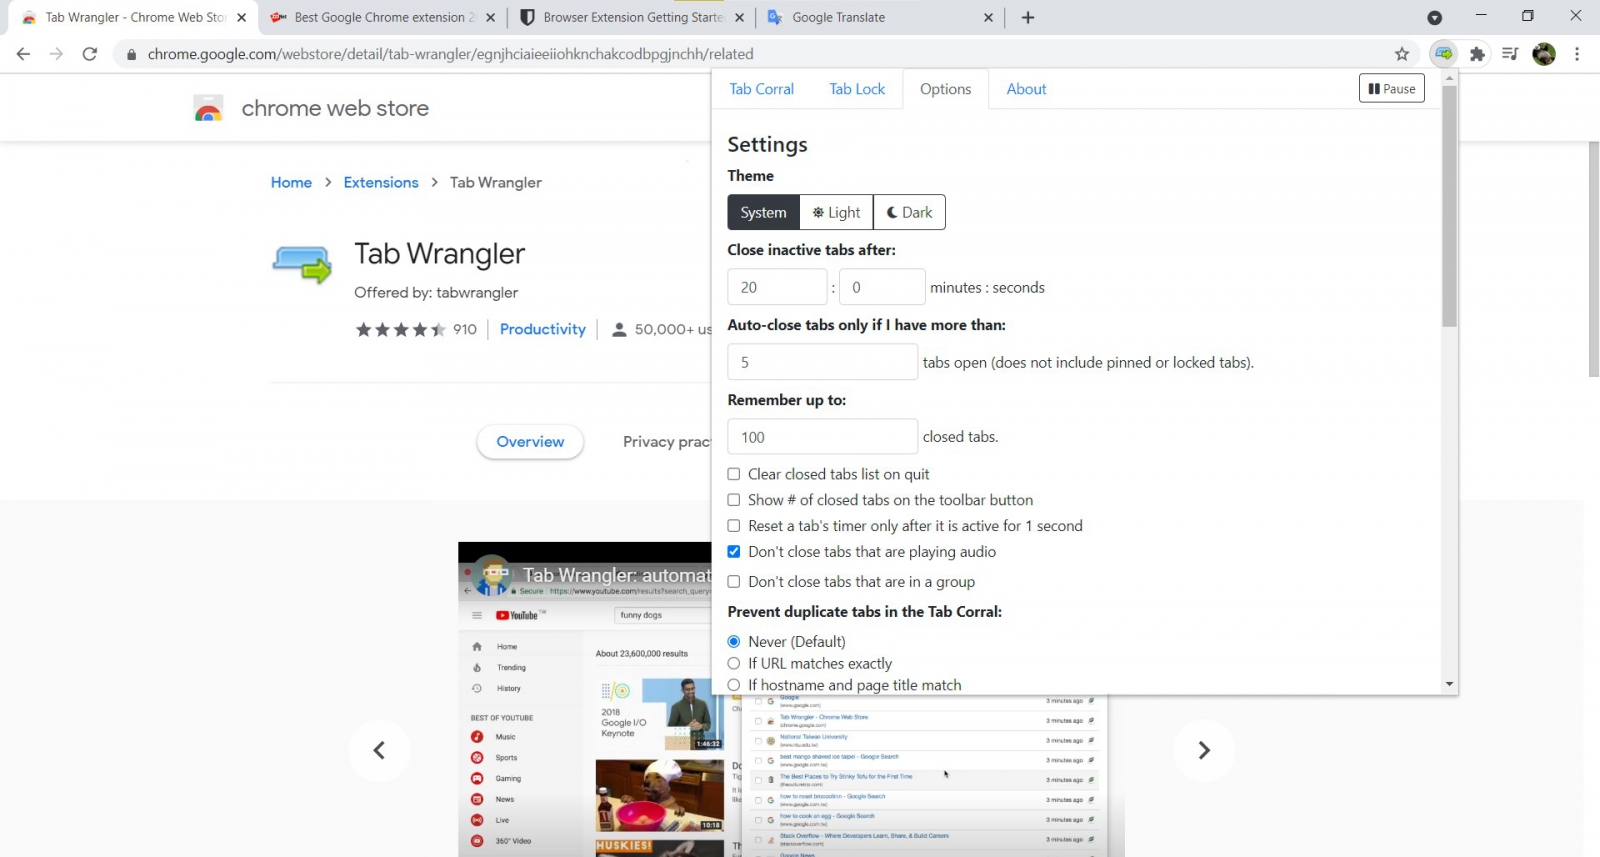Close the Google Translate tab
This screenshot has height=857, width=1600.
[x=988, y=17]
